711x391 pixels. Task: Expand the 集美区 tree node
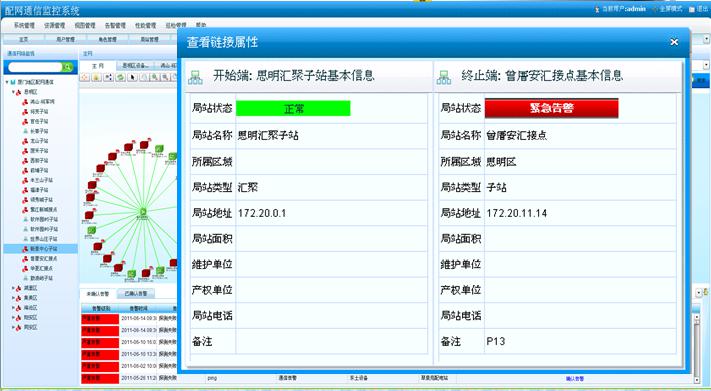[x=13, y=298]
